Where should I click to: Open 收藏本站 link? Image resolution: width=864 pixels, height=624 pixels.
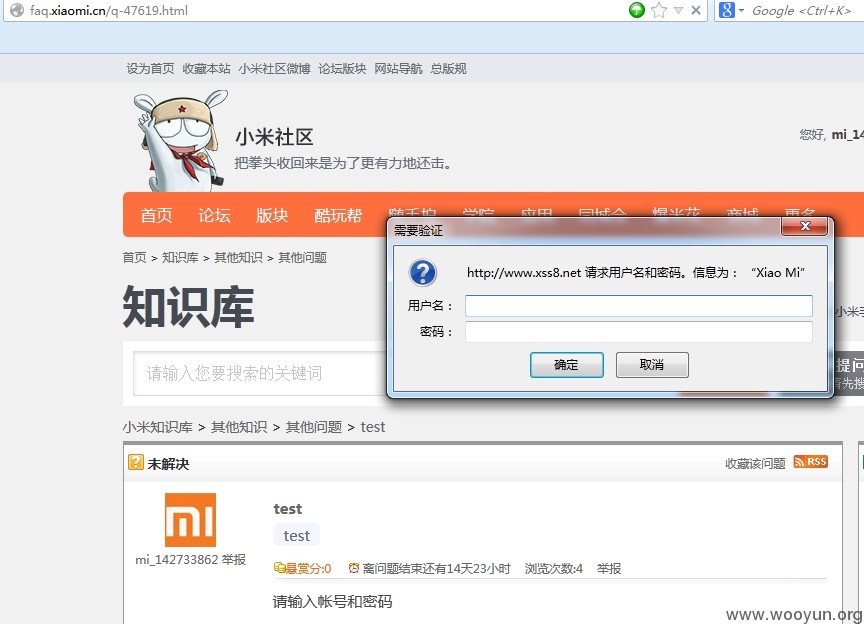point(207,68)
